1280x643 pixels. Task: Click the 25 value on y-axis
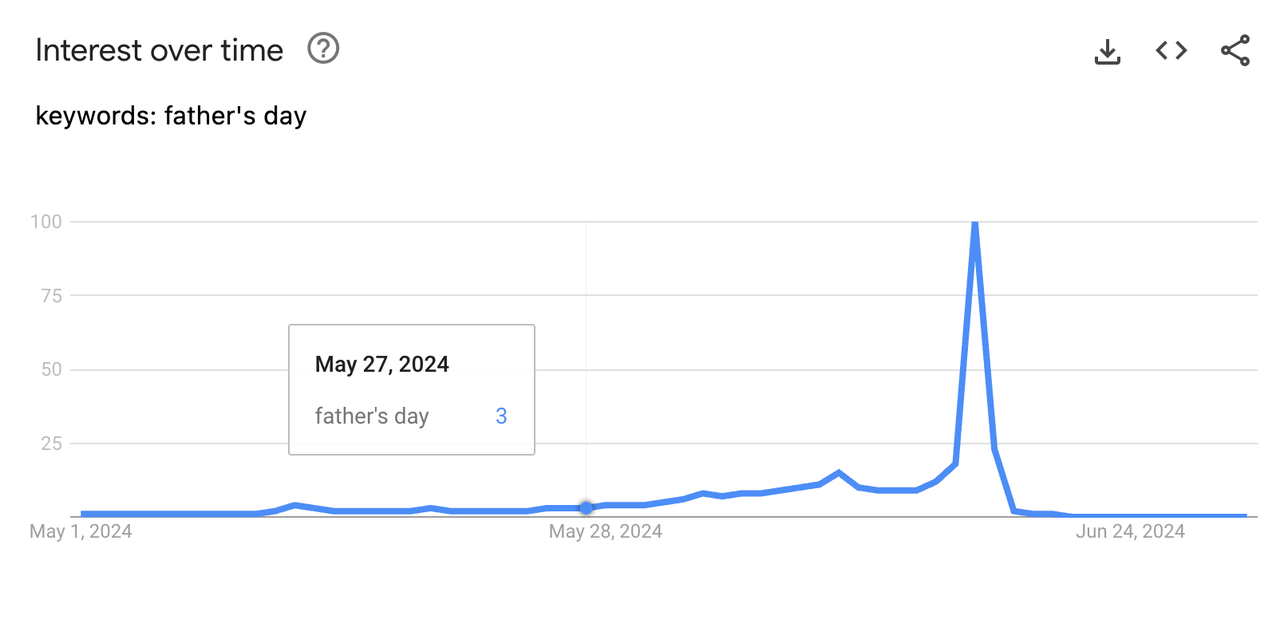click(x=52, y=443)
